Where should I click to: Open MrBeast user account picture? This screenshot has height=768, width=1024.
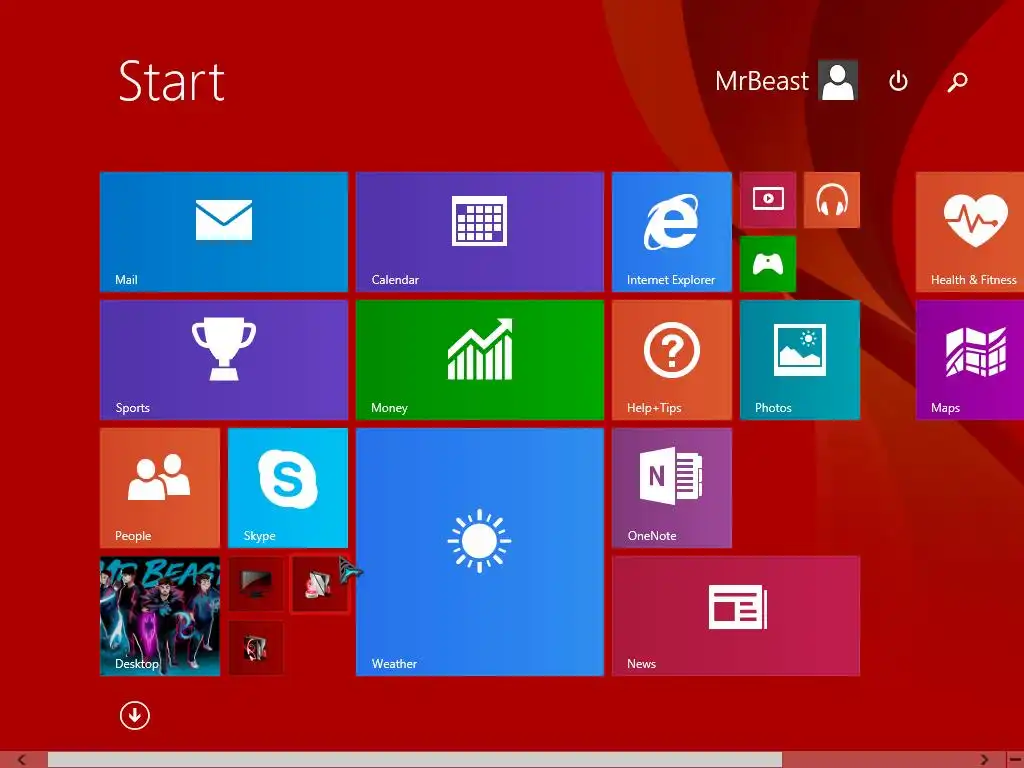[x=839, y=80]
